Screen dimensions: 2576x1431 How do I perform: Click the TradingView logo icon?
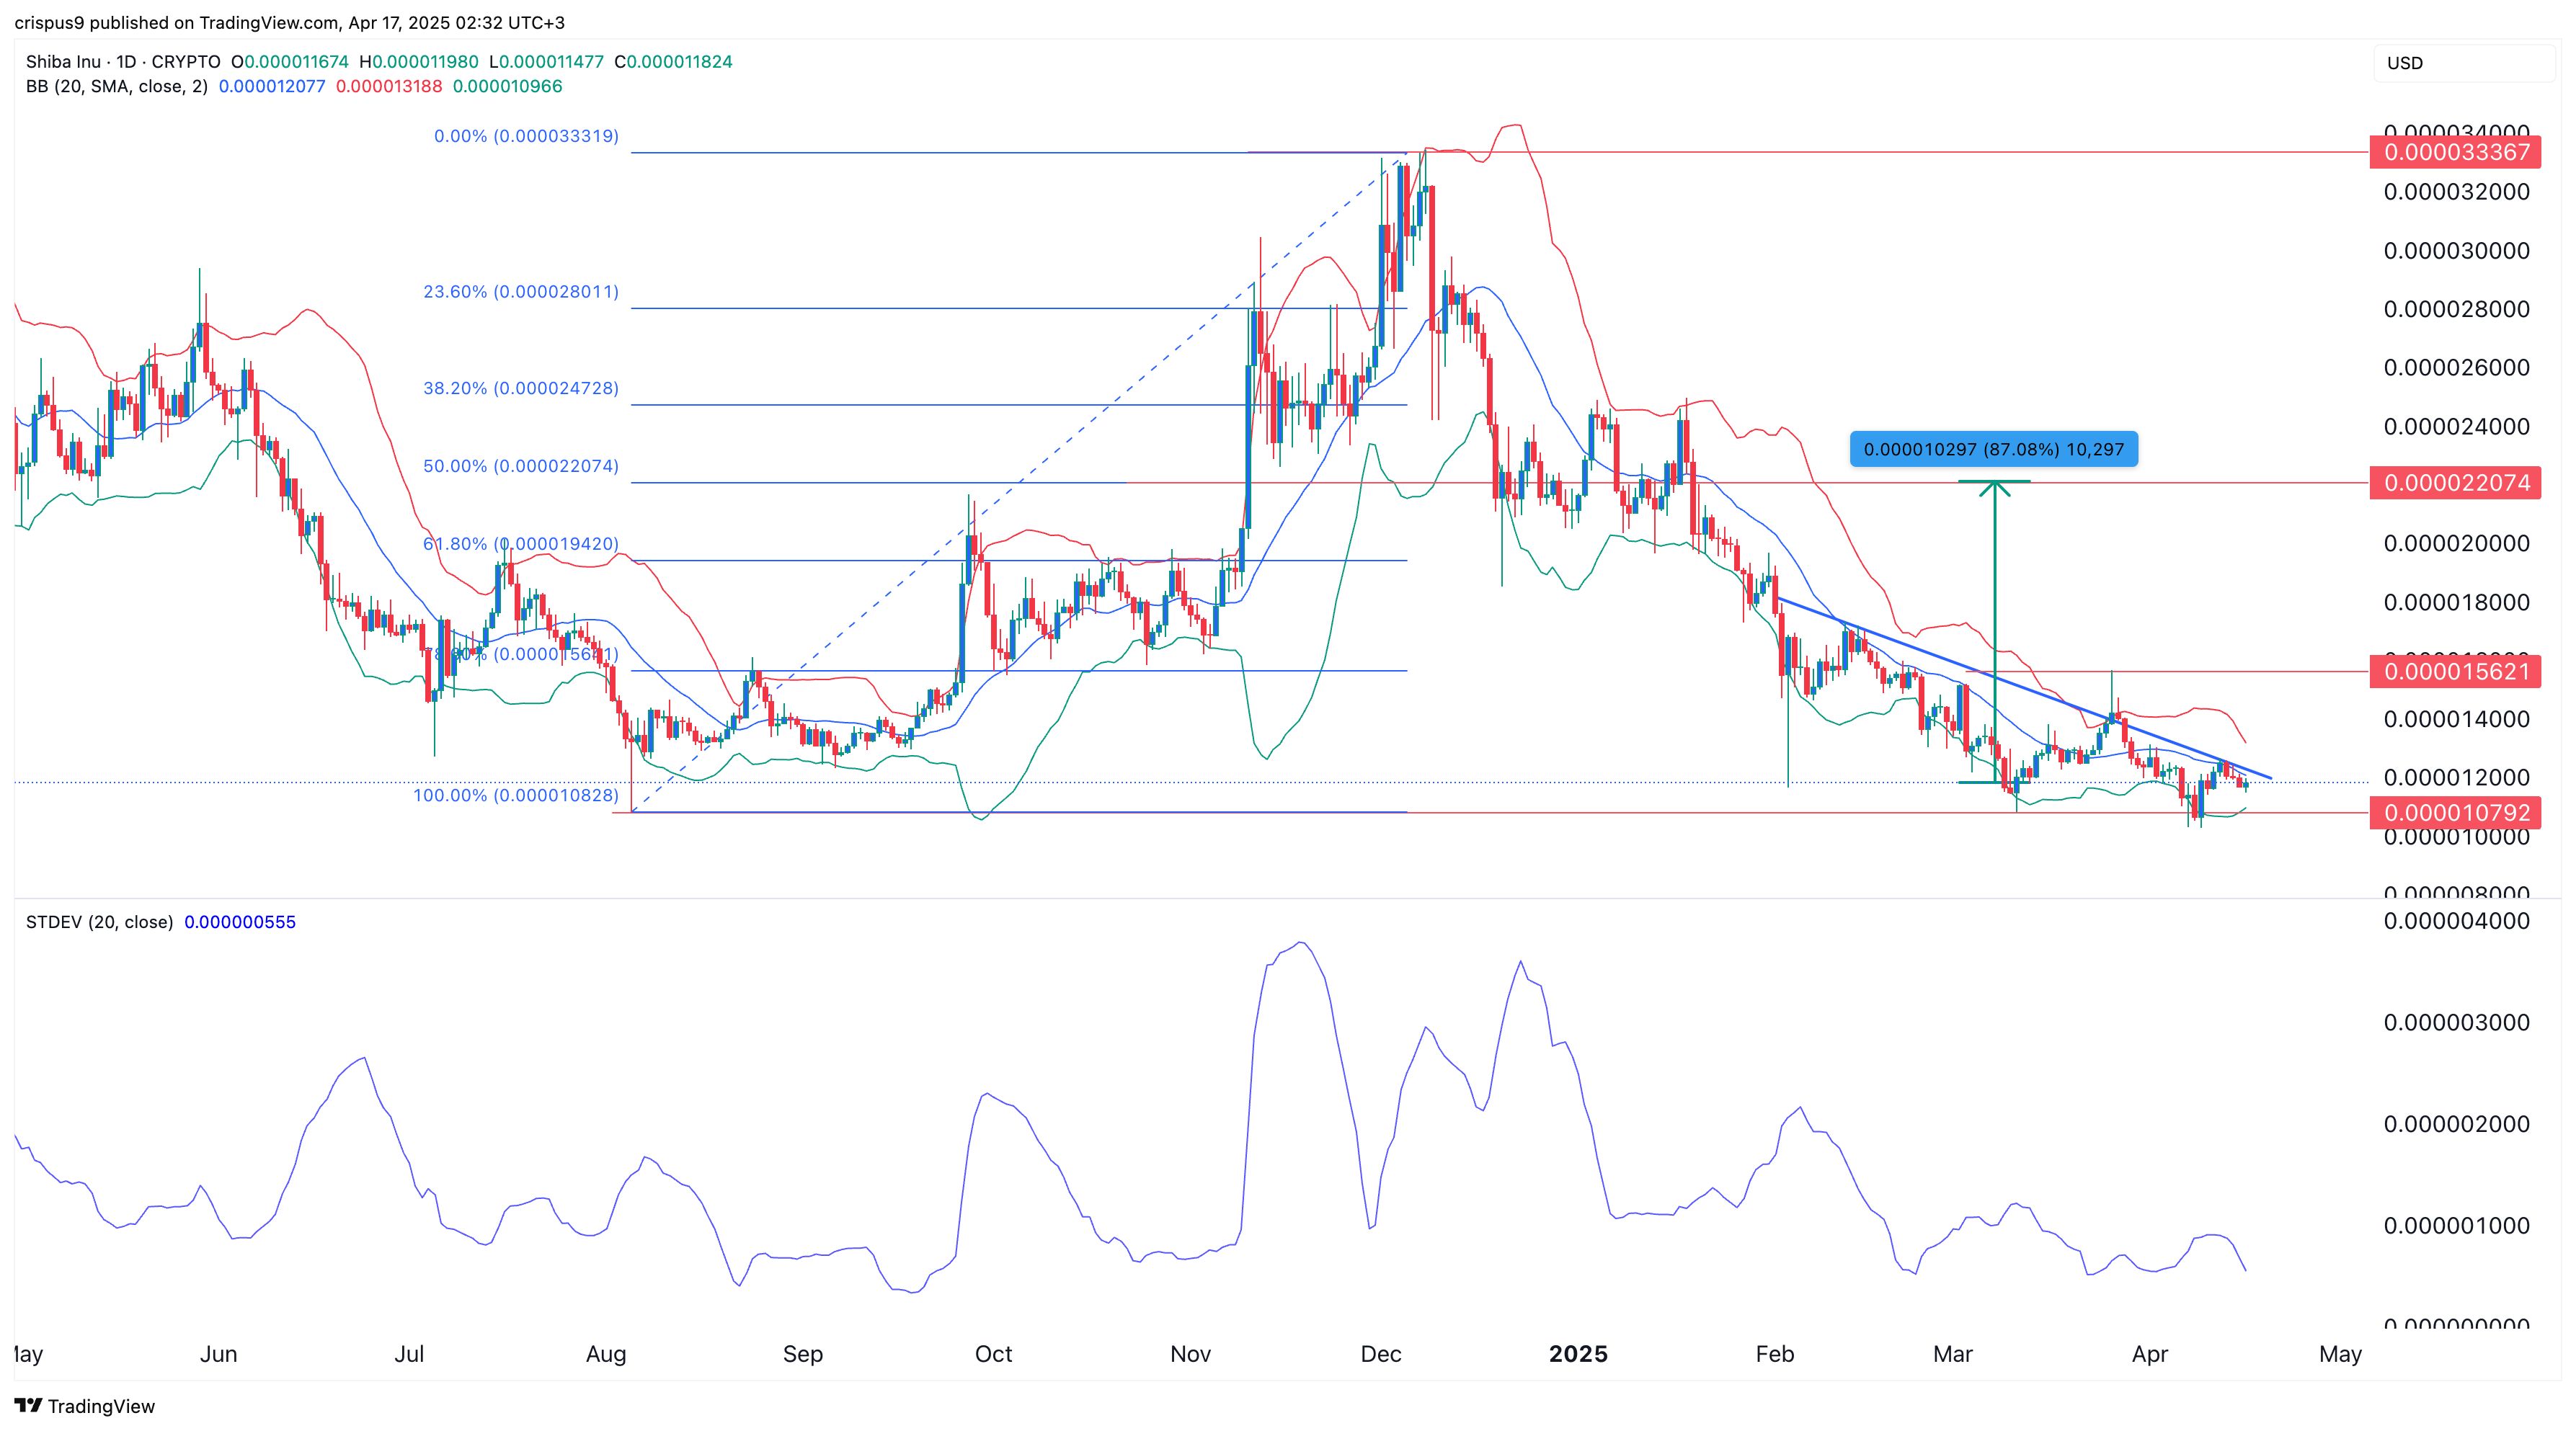point(28,1405)
